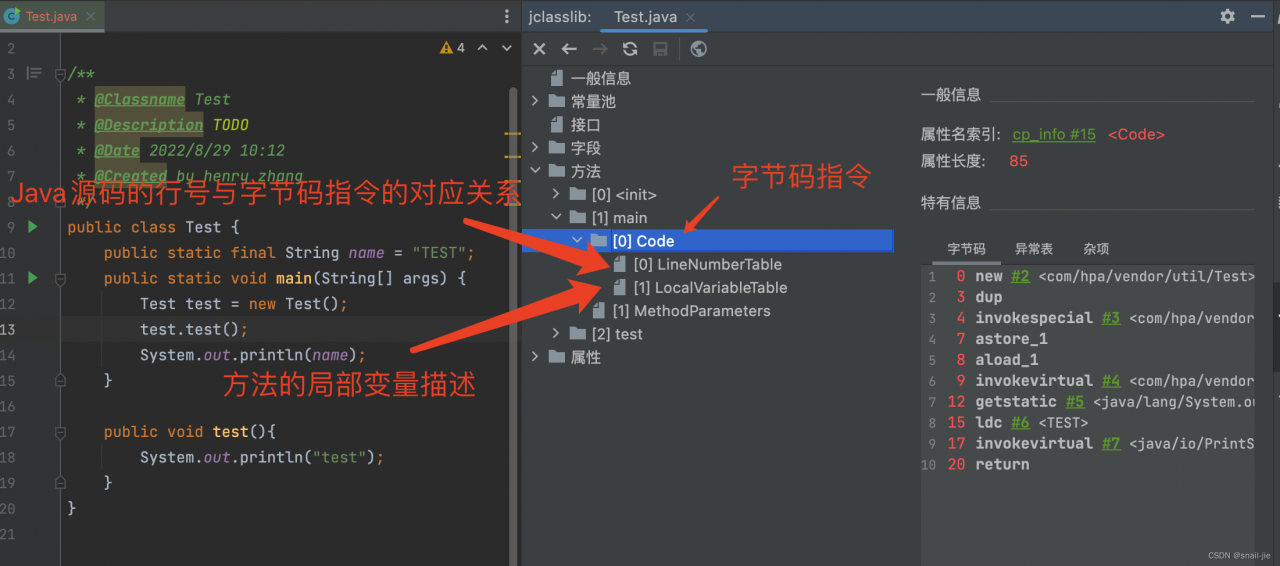Expand the [2] test method
This screenshot has height=566, width=1280.
(557, 334)
